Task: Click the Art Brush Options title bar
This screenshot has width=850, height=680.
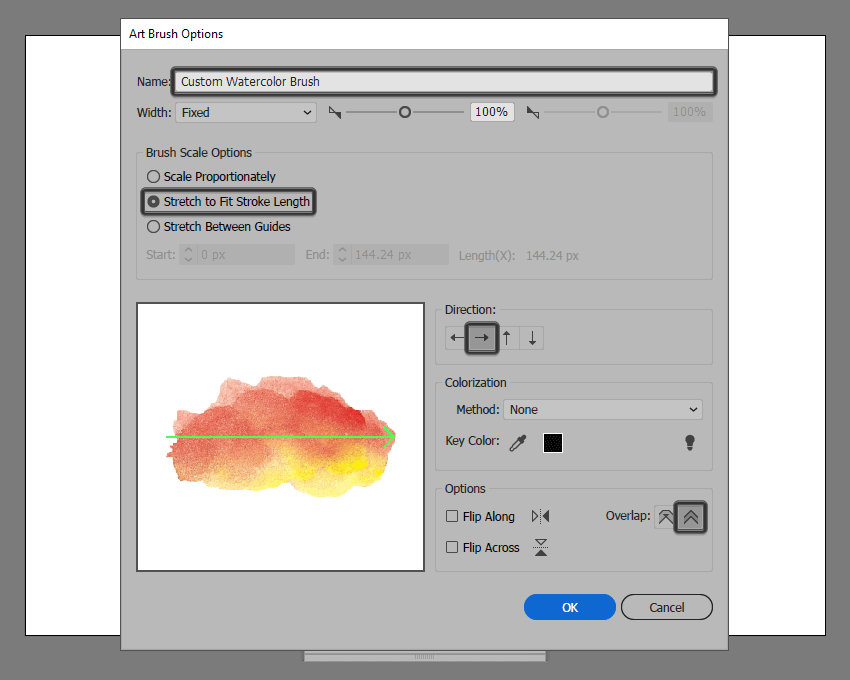Action: click(424, 34)
